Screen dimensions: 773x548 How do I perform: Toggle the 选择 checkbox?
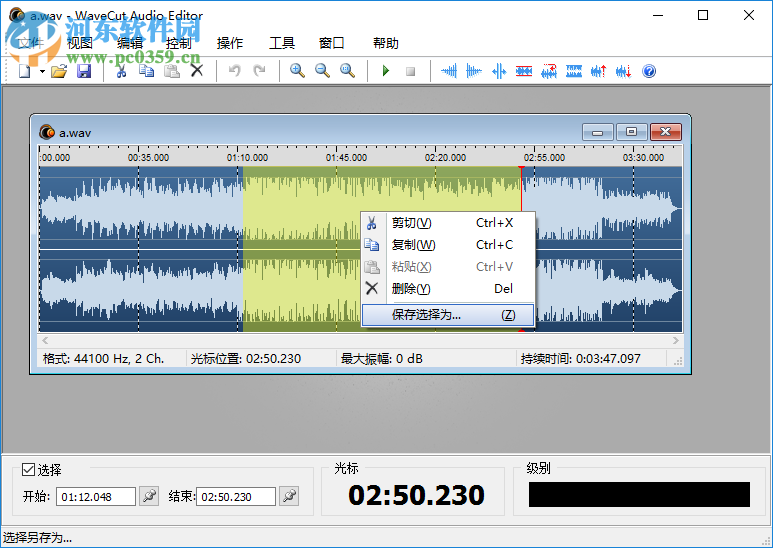29,470
